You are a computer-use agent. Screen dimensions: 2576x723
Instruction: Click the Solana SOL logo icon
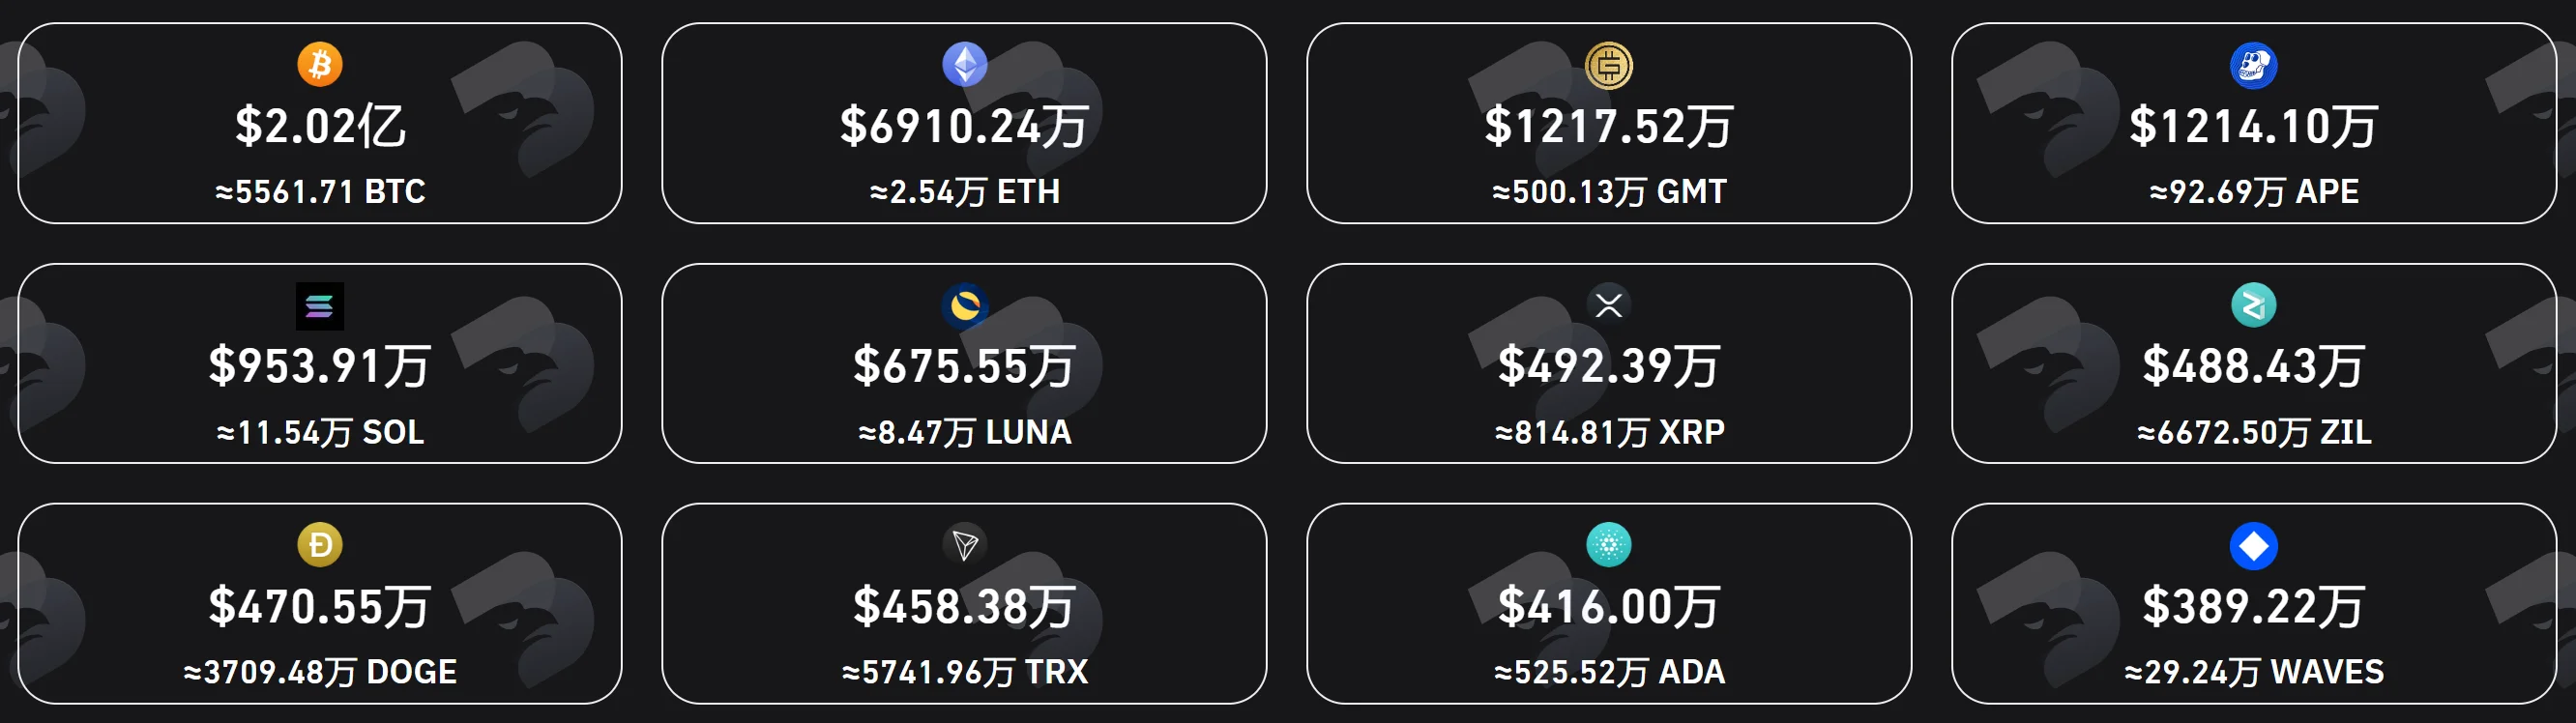320,306
